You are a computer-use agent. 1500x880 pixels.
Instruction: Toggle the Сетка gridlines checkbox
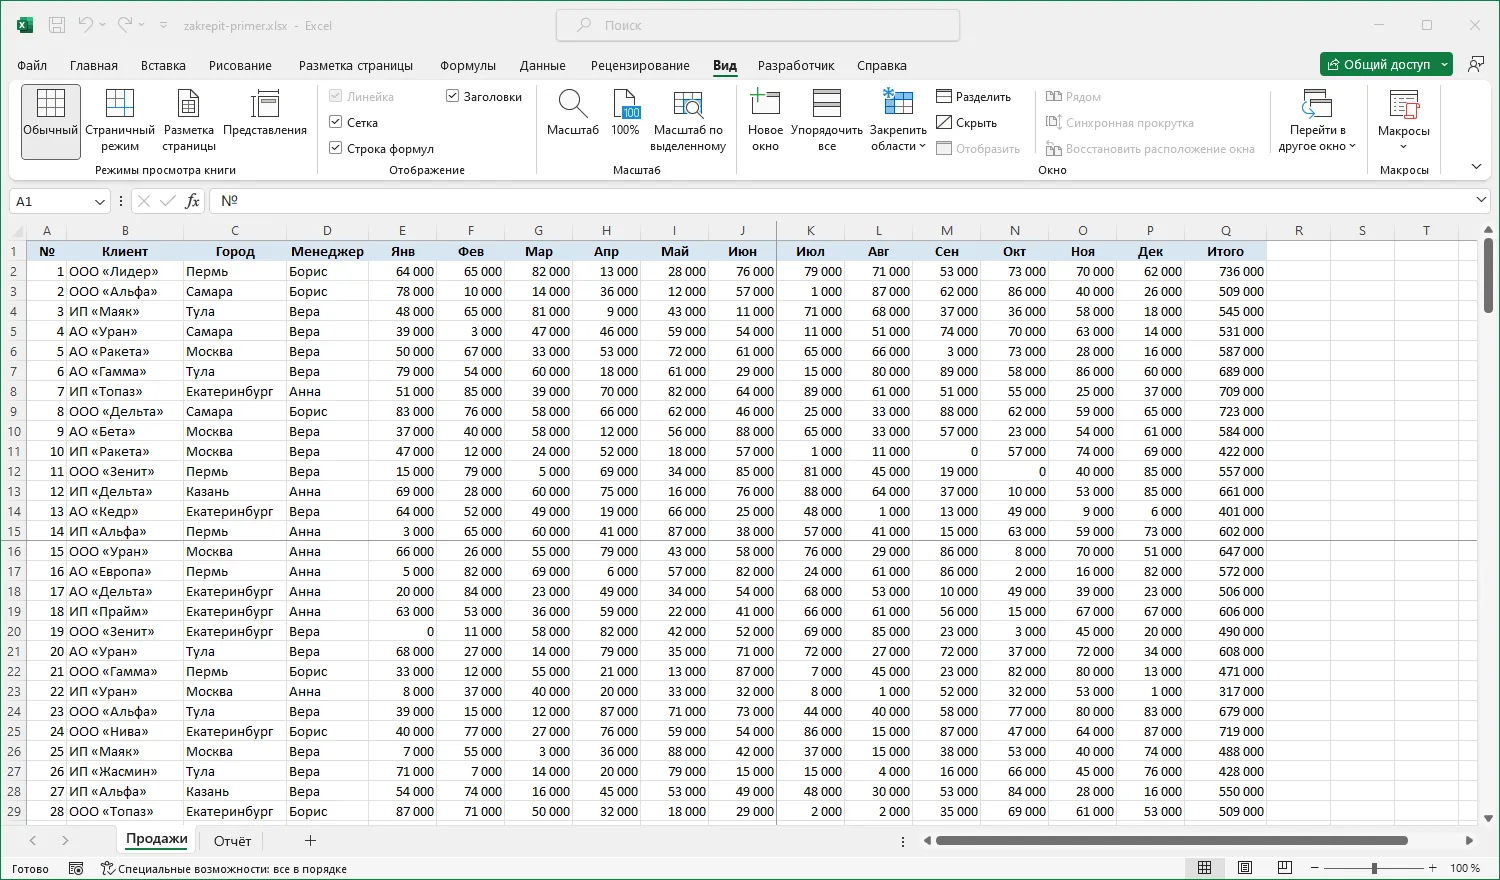click(x=354, y=123)
